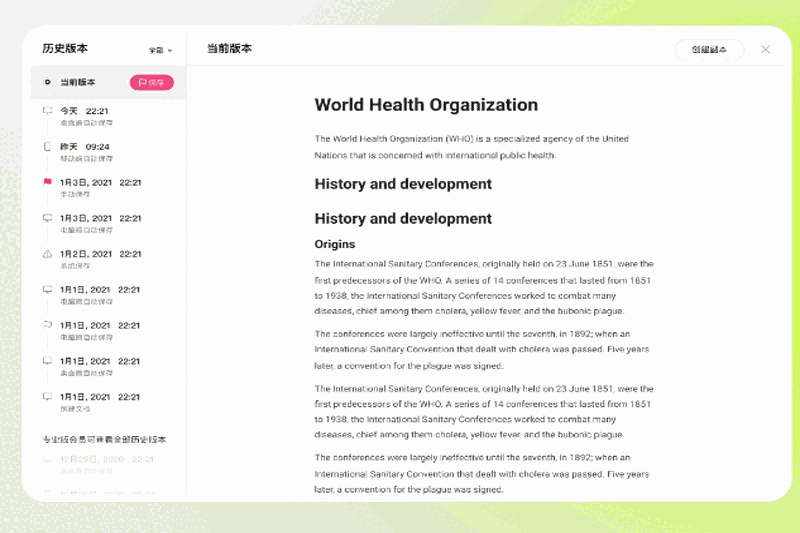The height and width of the screenshot is (533, 800).
Task: Select the 手动保存 label under 1月3日, 2021
Action: (x=76, y=194)
